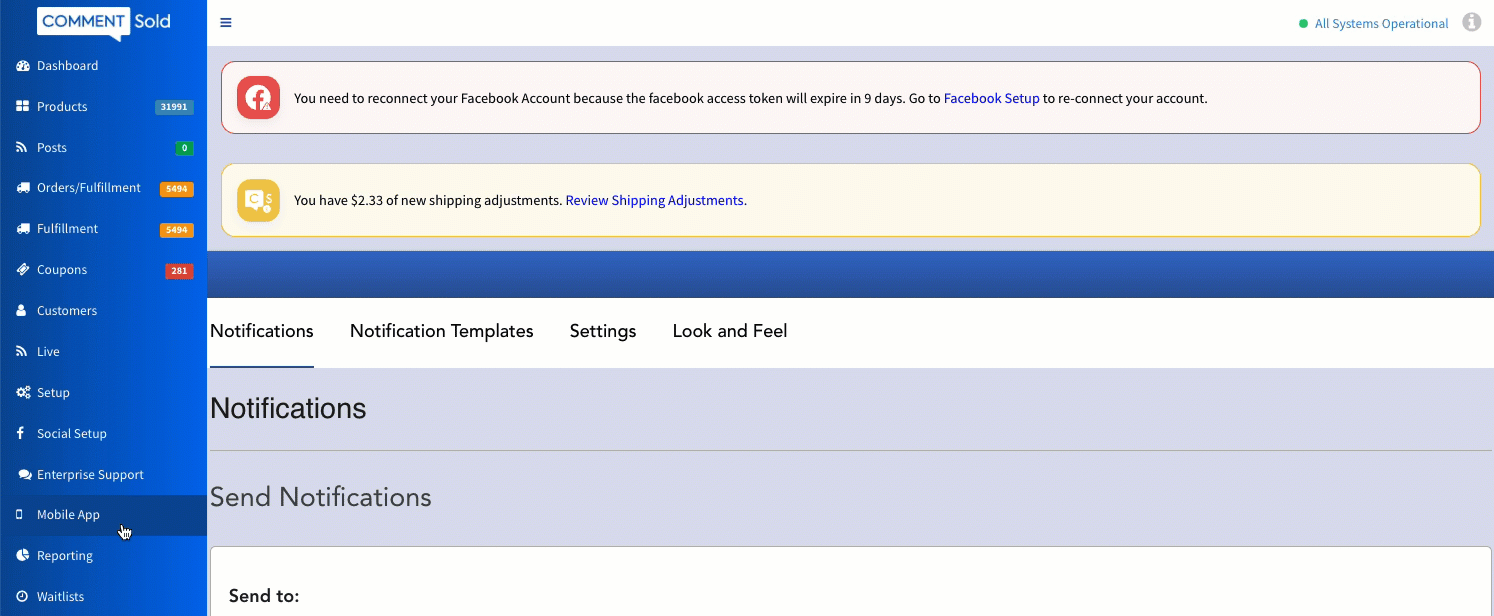Click the info circle icon at top right
Screen dimensions: 1494x616
1471,22
